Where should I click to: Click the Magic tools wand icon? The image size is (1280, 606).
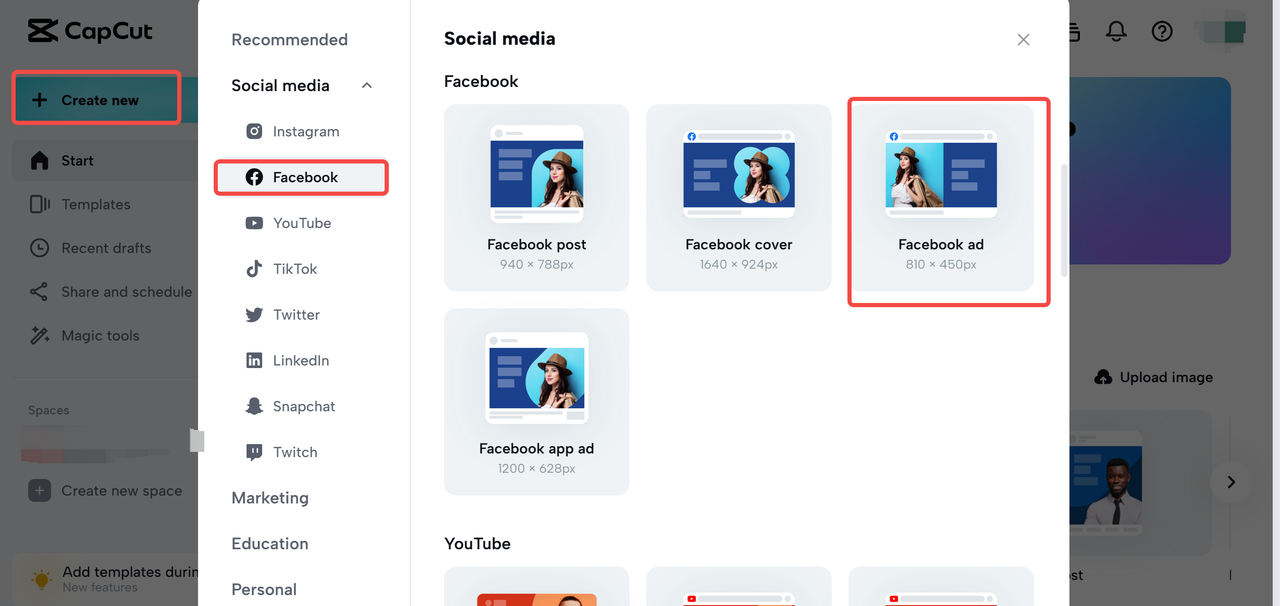[x=39, y=336]
